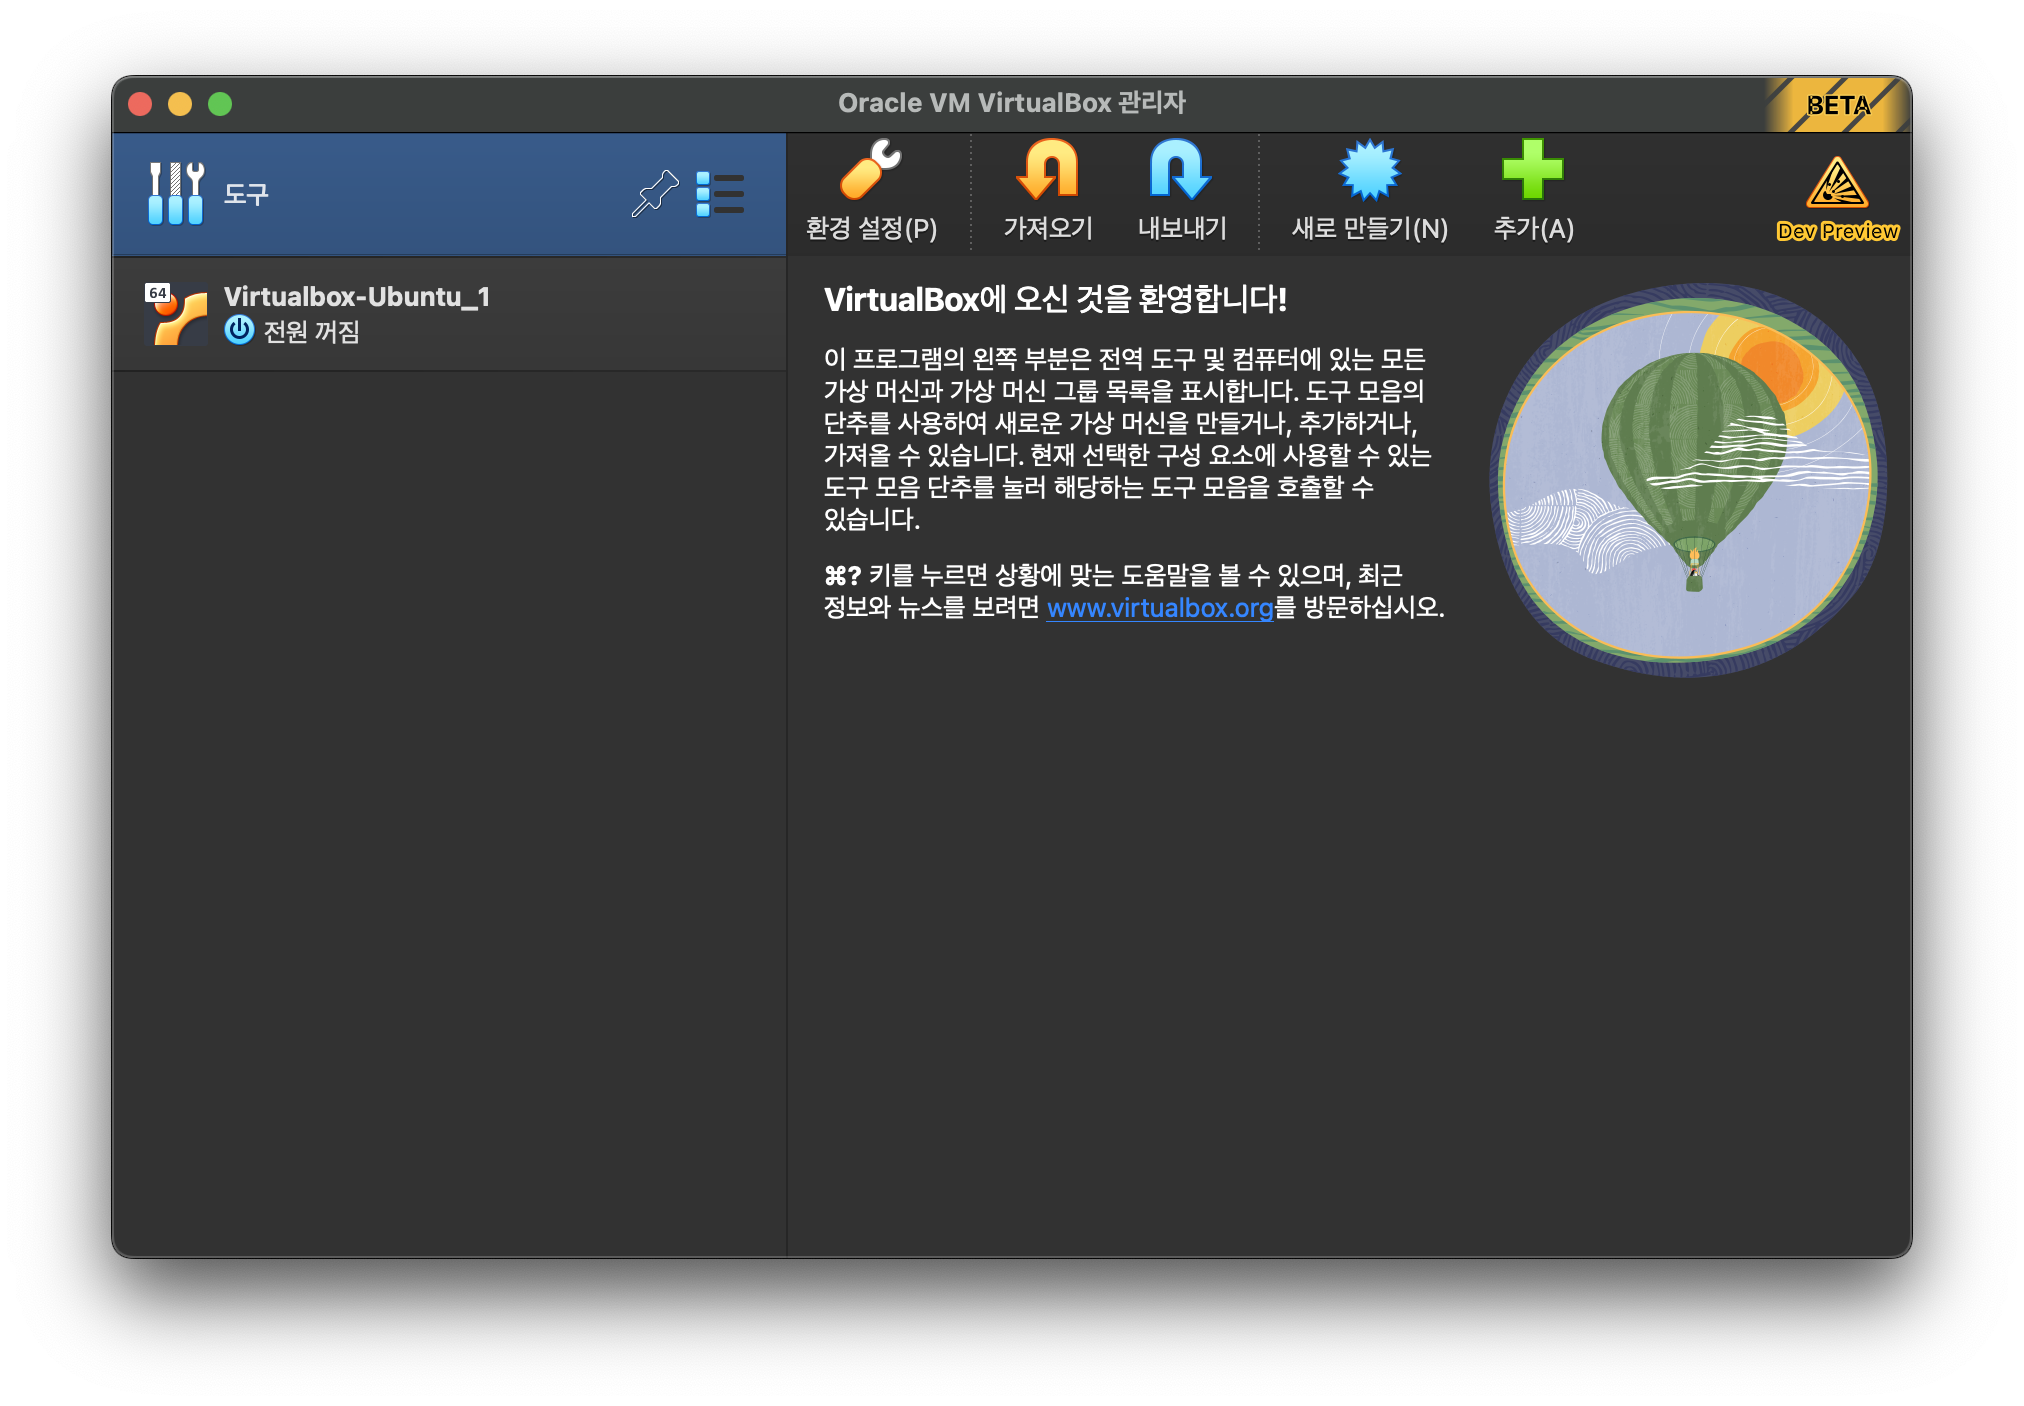Click the hot air balloon welcome image

(1688, 480)
